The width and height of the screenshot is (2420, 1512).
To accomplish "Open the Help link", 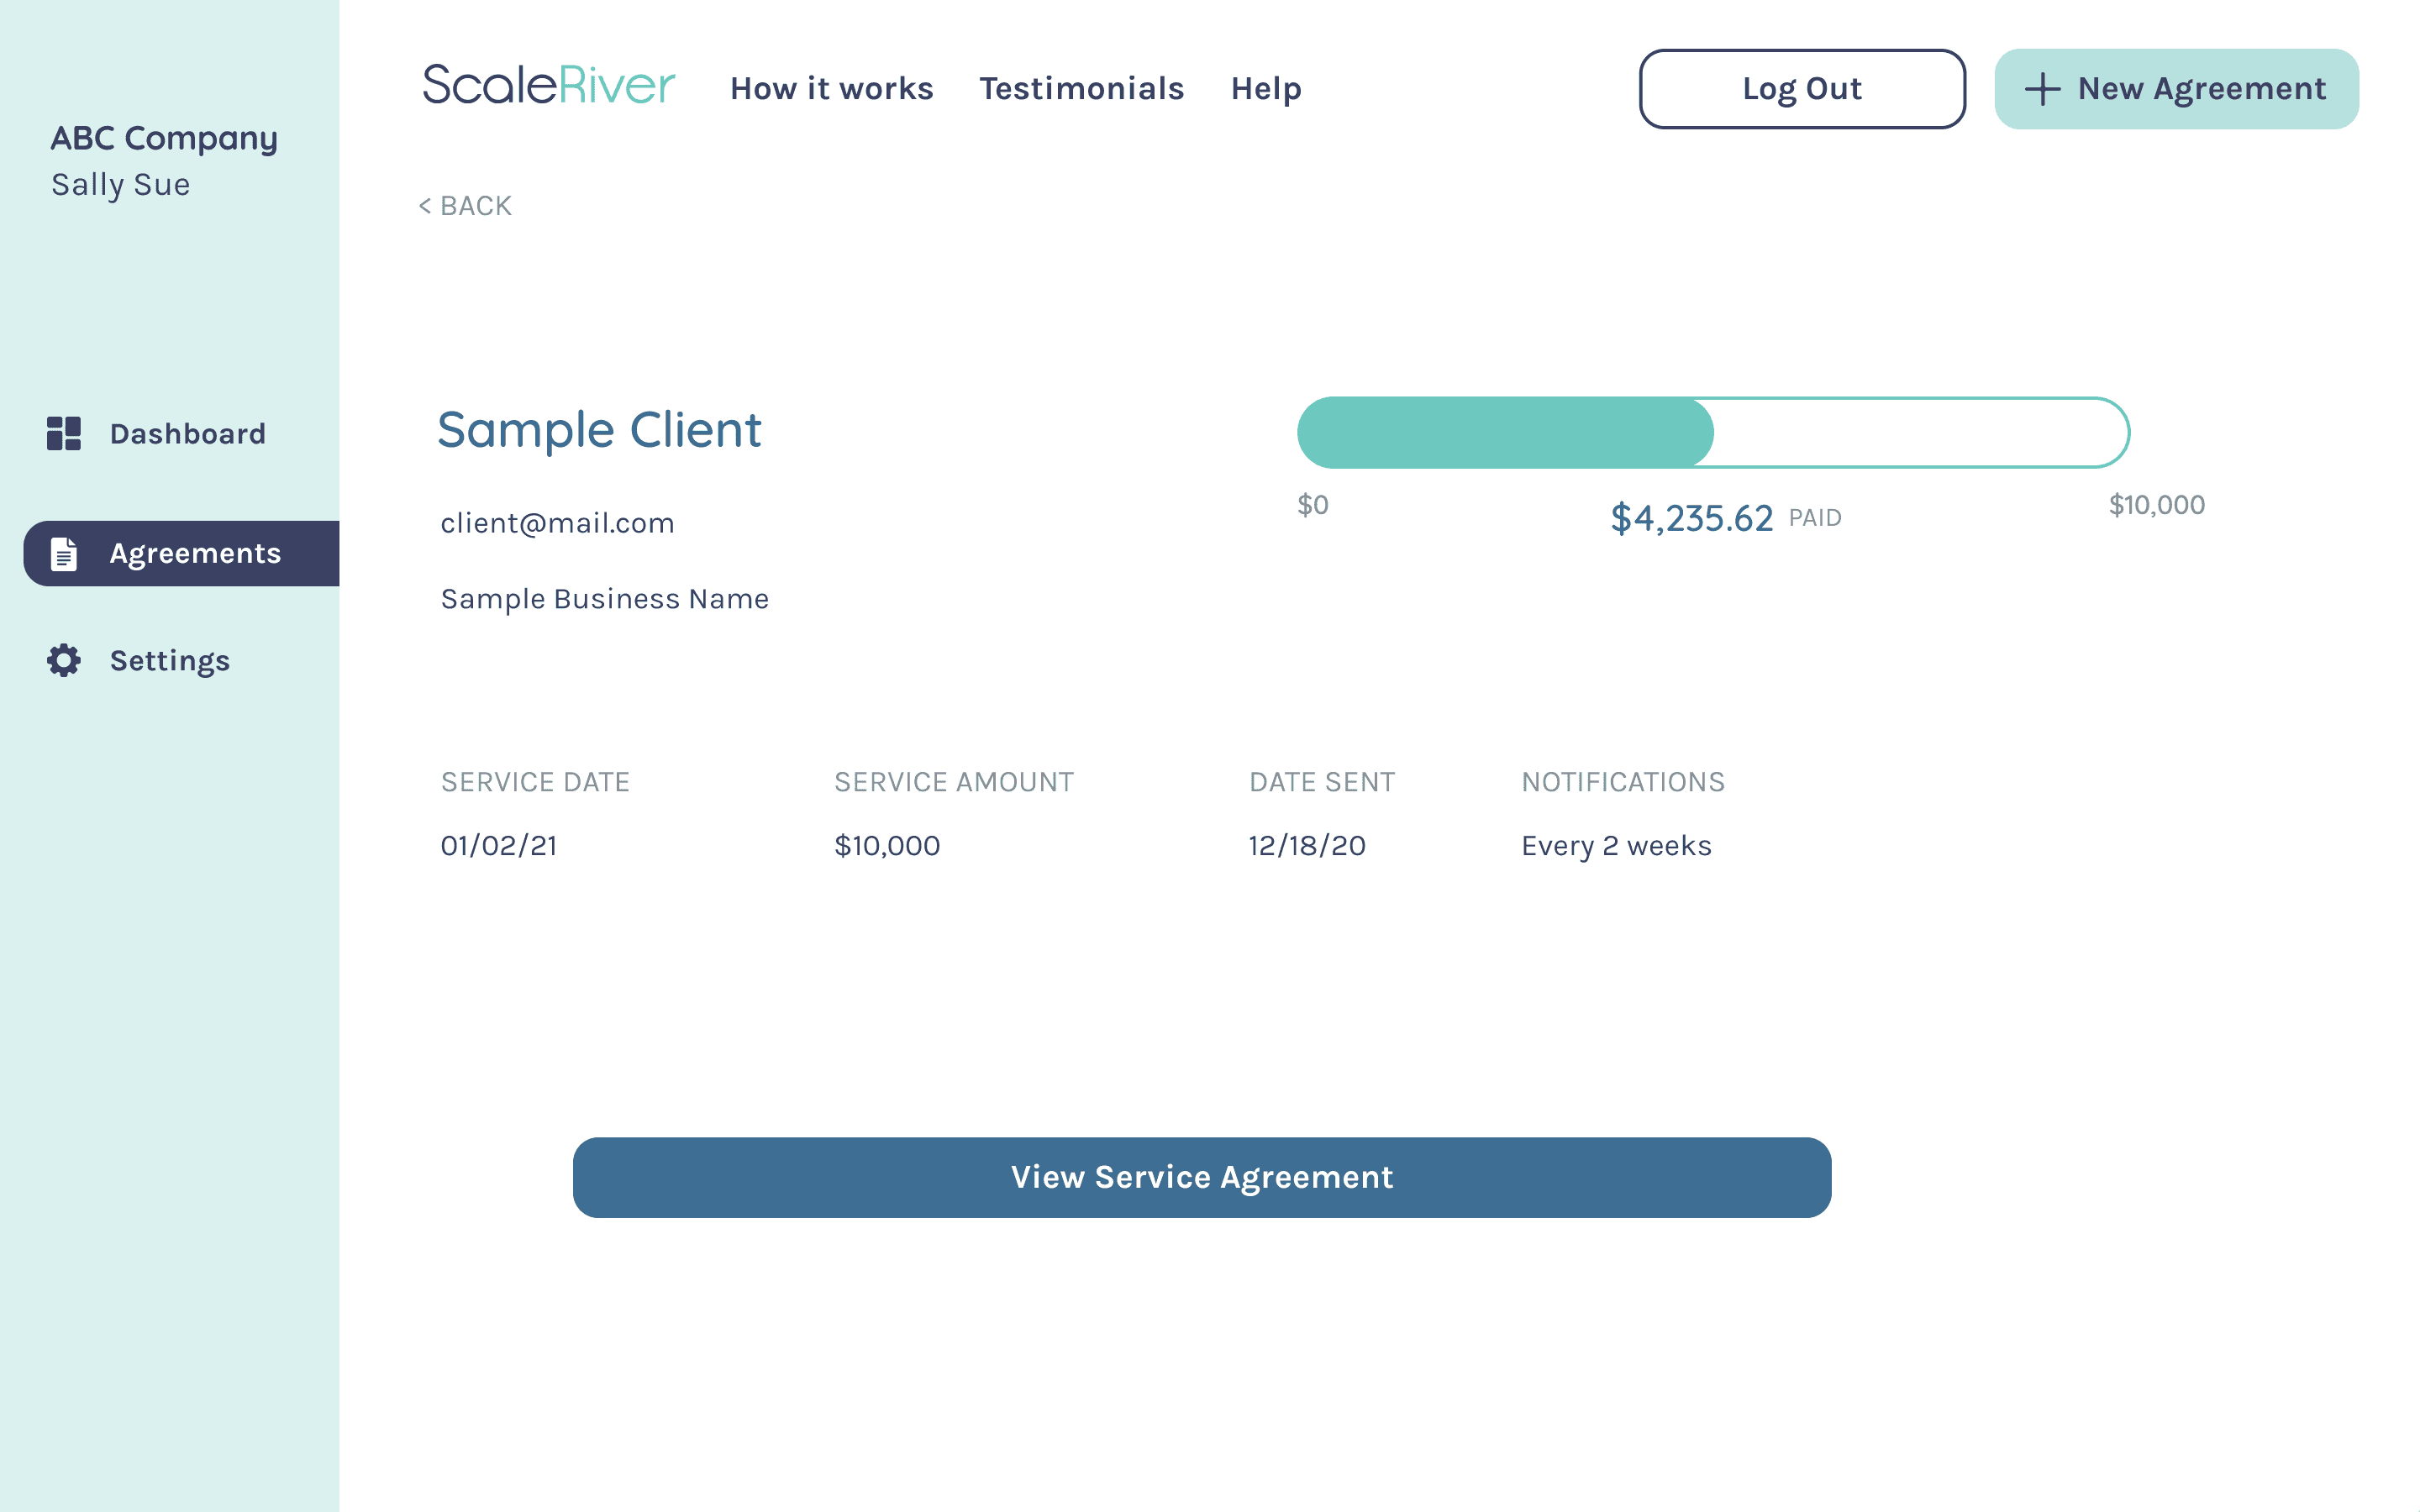I will (x=1266, y=89).
